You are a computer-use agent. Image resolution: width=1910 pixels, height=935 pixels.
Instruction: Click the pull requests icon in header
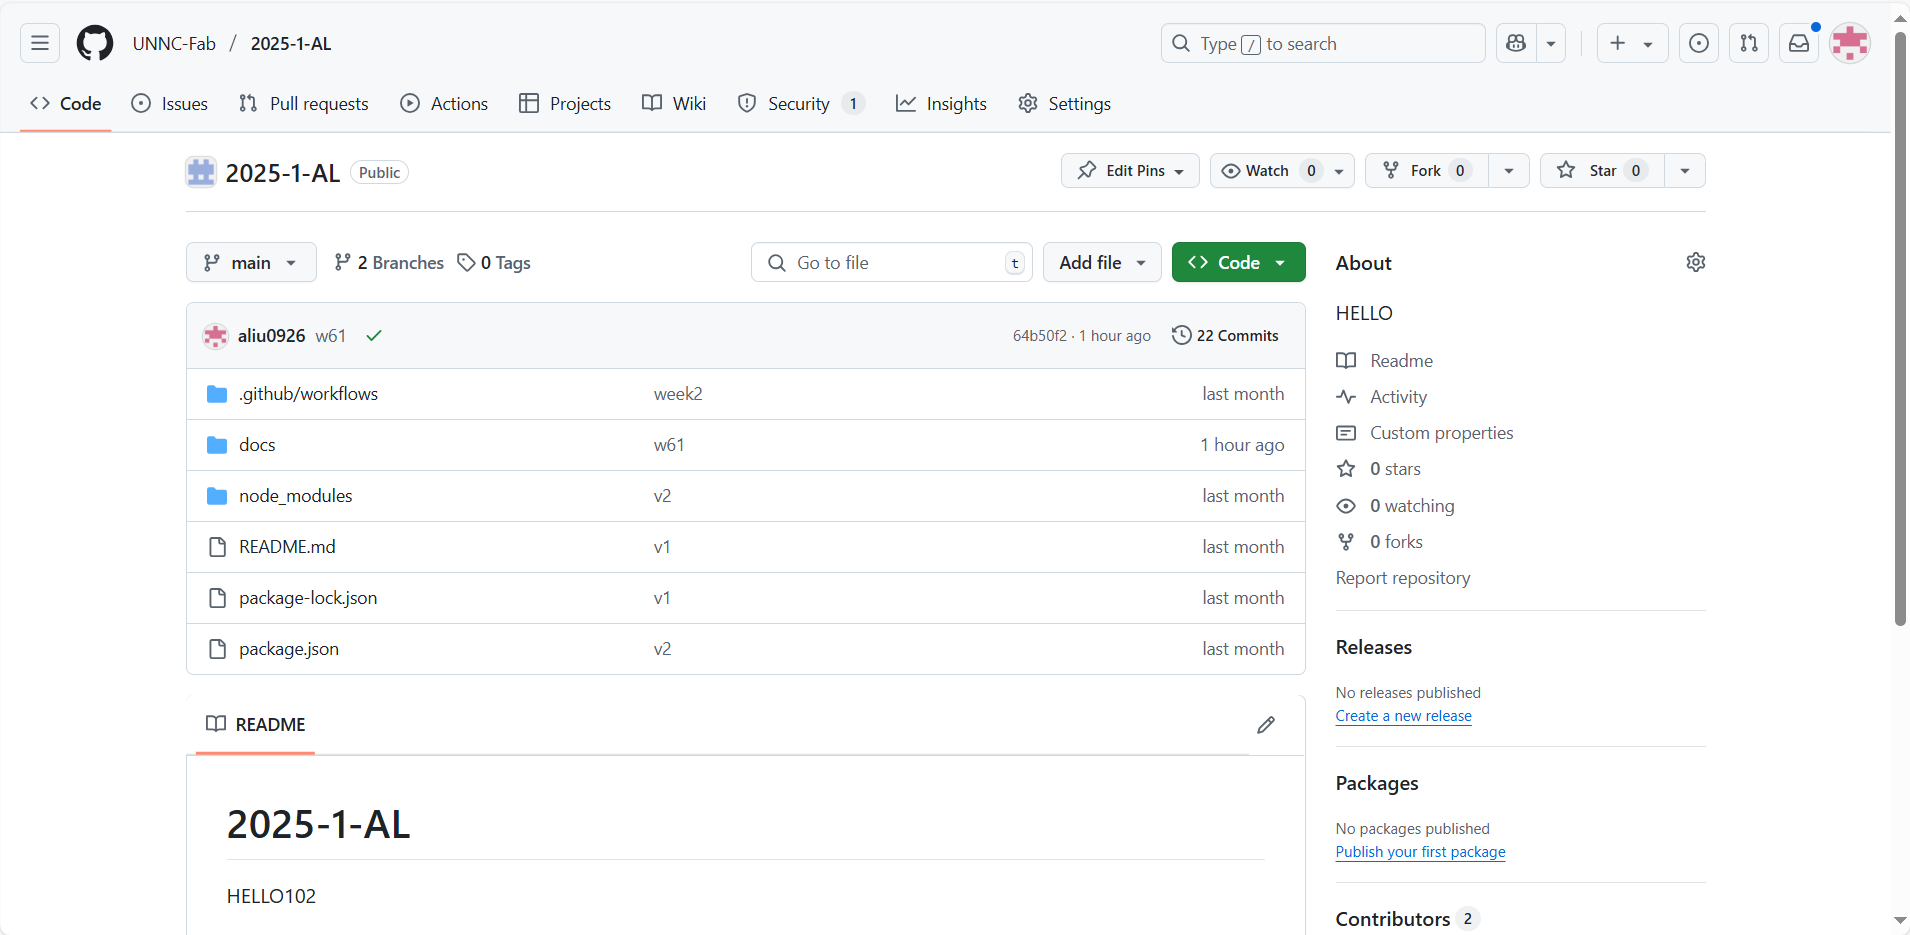click(x=1748, y=43)
